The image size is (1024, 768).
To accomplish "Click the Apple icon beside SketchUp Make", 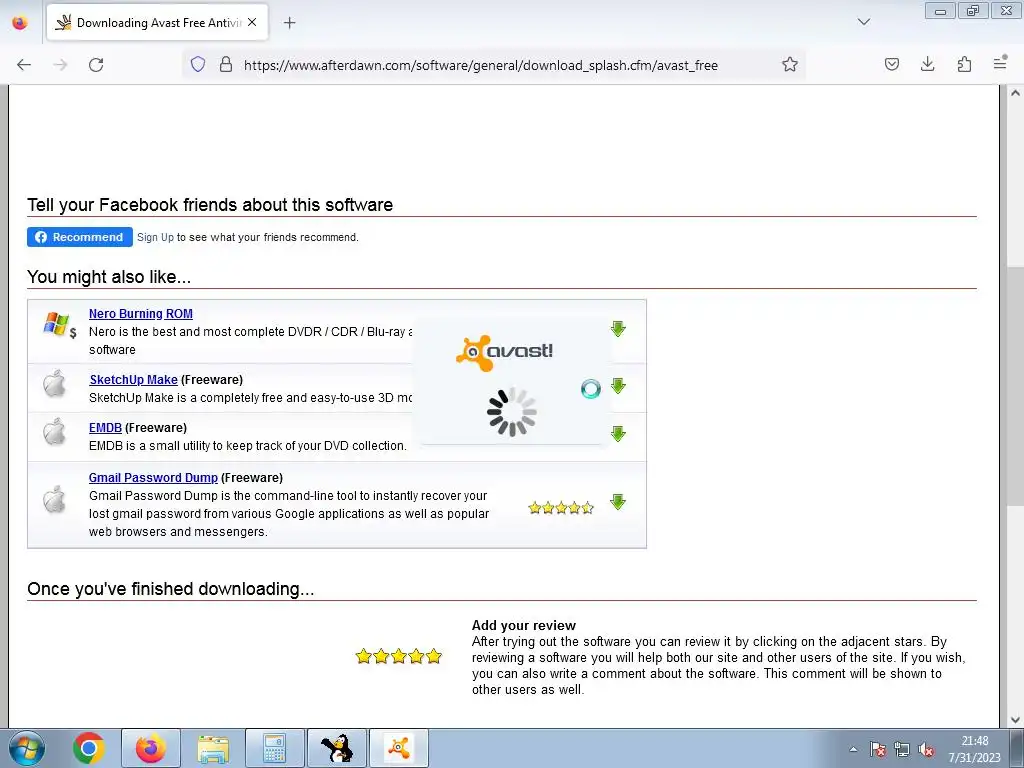I will click(x=54, y=384).
